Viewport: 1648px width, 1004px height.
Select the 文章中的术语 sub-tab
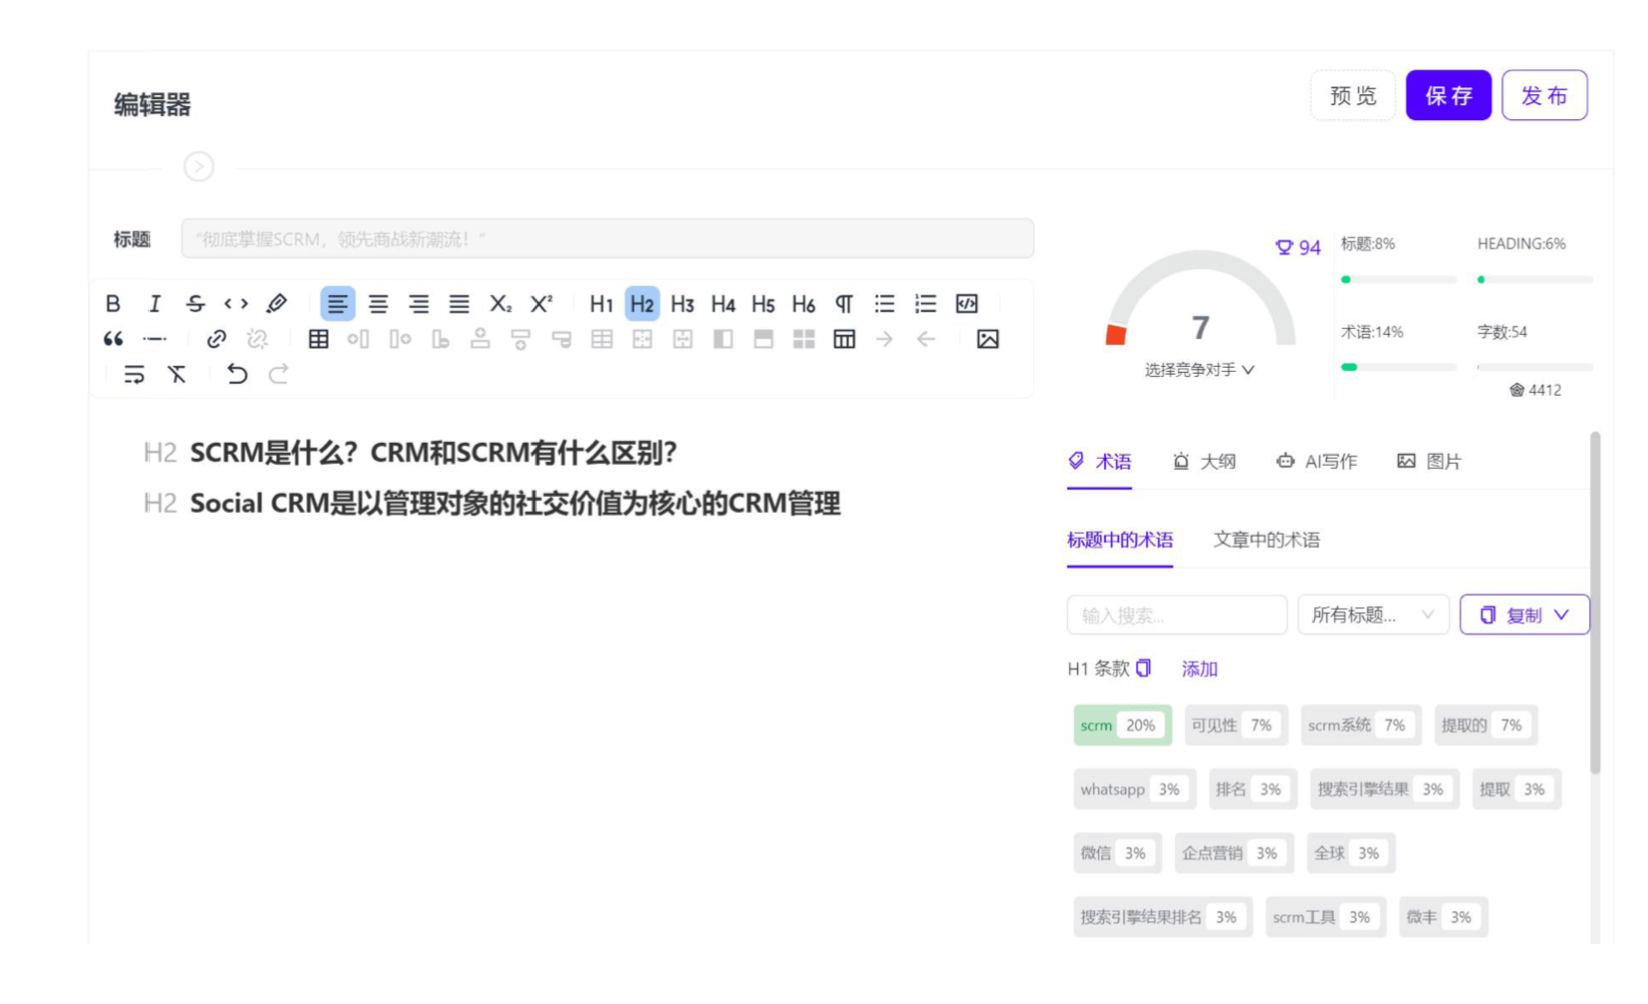pos(1266,540)
